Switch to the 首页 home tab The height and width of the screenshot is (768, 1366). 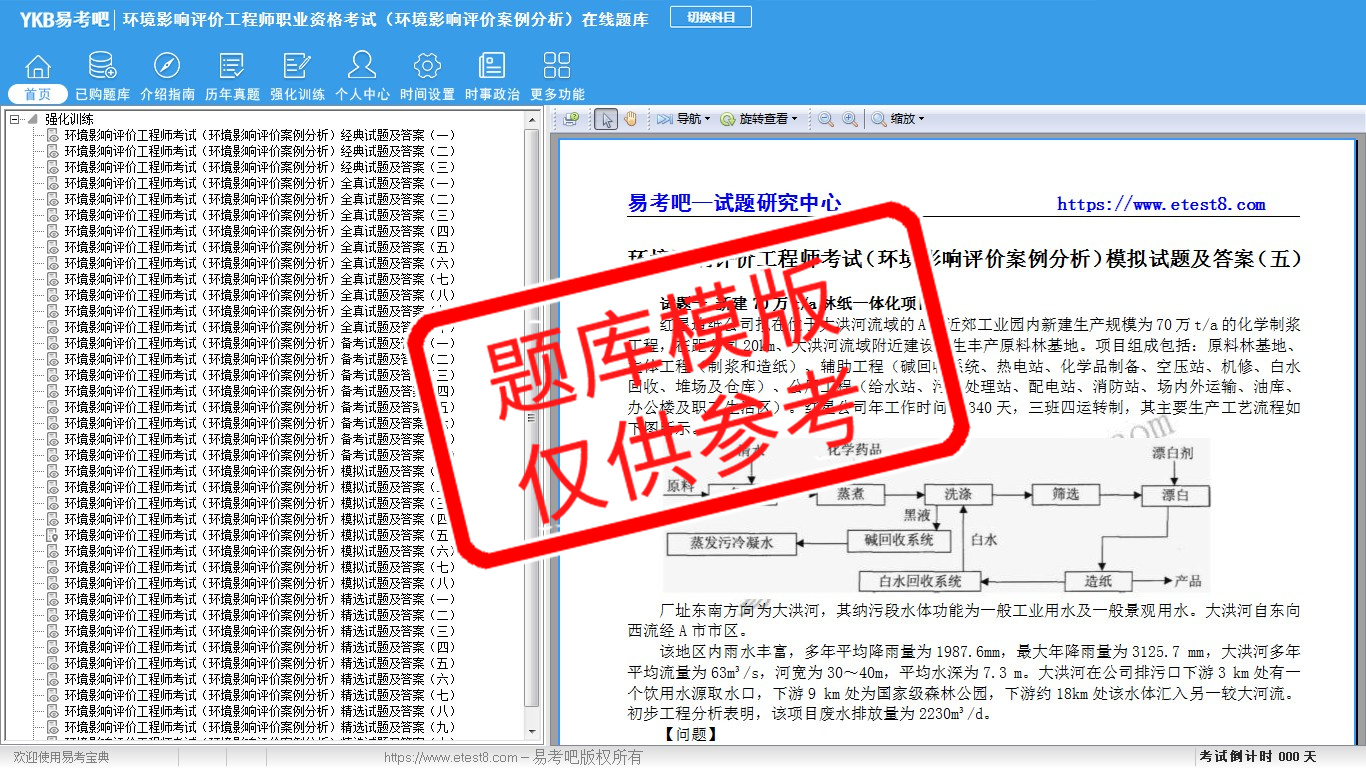point(38,94)
